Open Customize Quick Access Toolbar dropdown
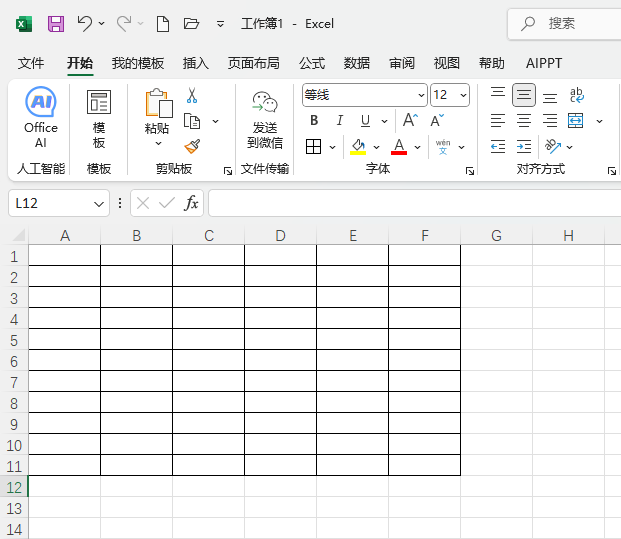 point(221,24)
